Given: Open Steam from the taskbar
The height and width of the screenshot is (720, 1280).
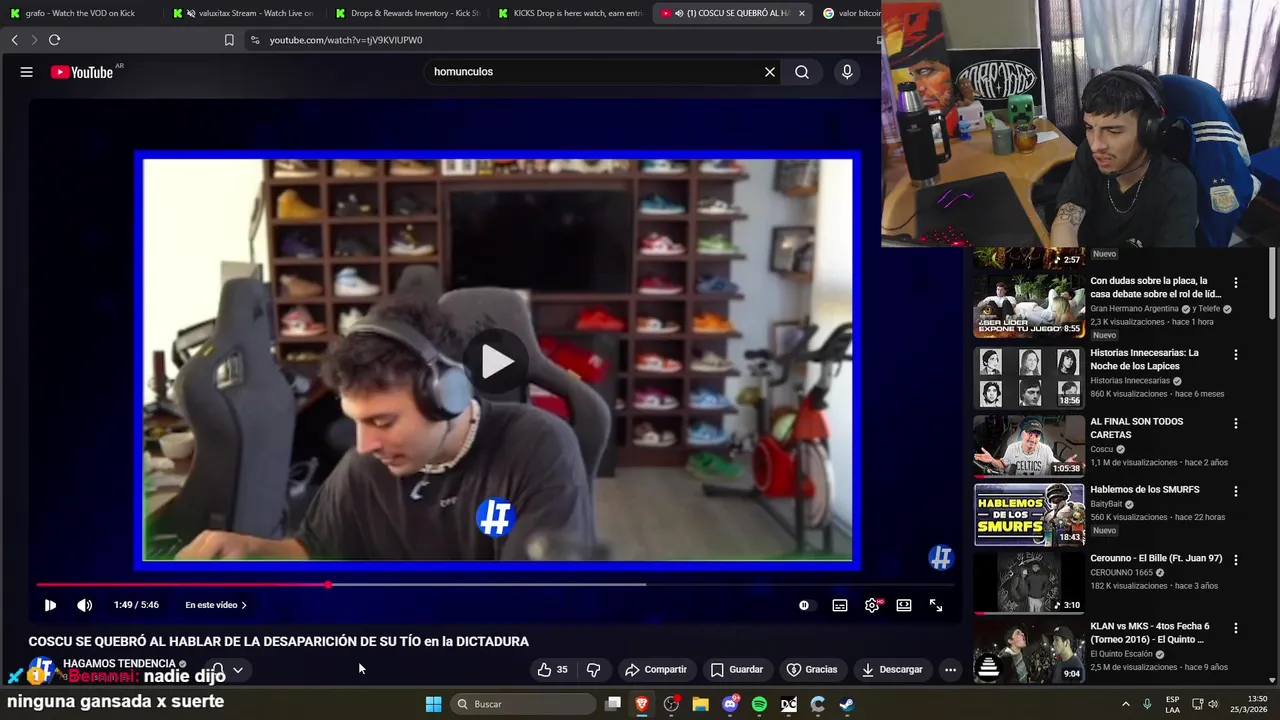Looking at the screenshot, I should [x=846, y=704].
